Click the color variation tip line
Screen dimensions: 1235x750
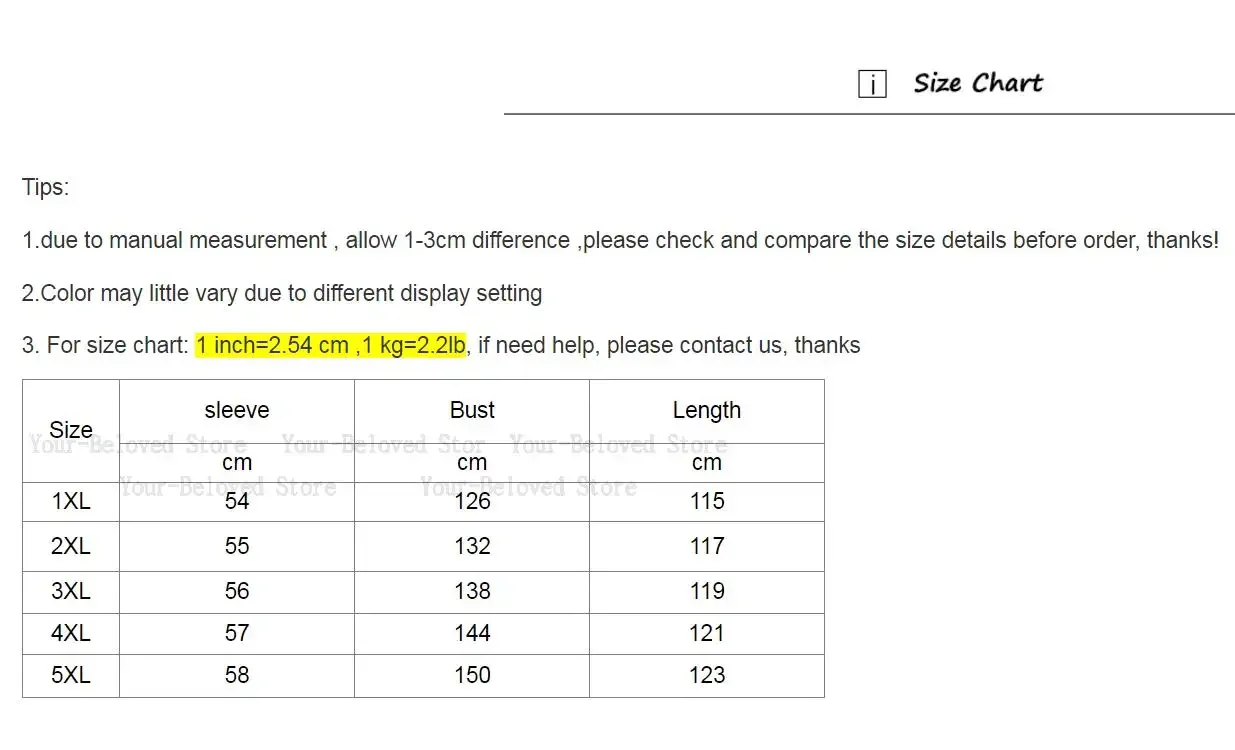(x=282, y=294)
